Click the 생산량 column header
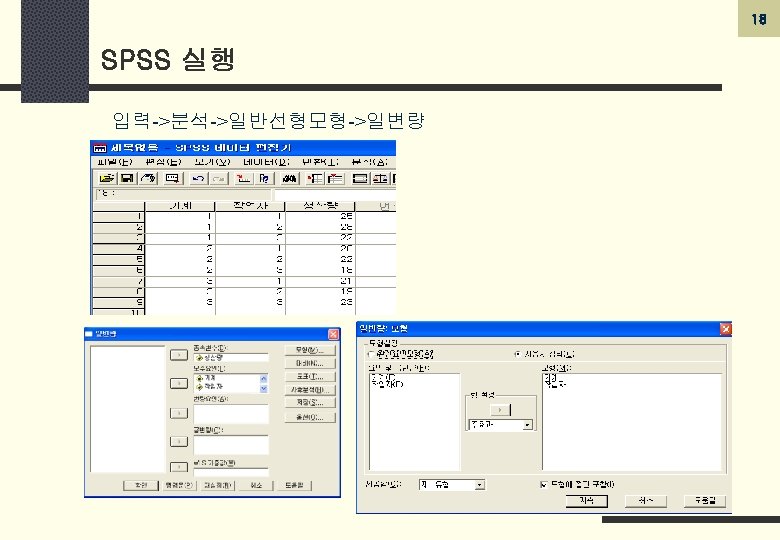Screen dimensions: 780x540 (x=320, y=206)
